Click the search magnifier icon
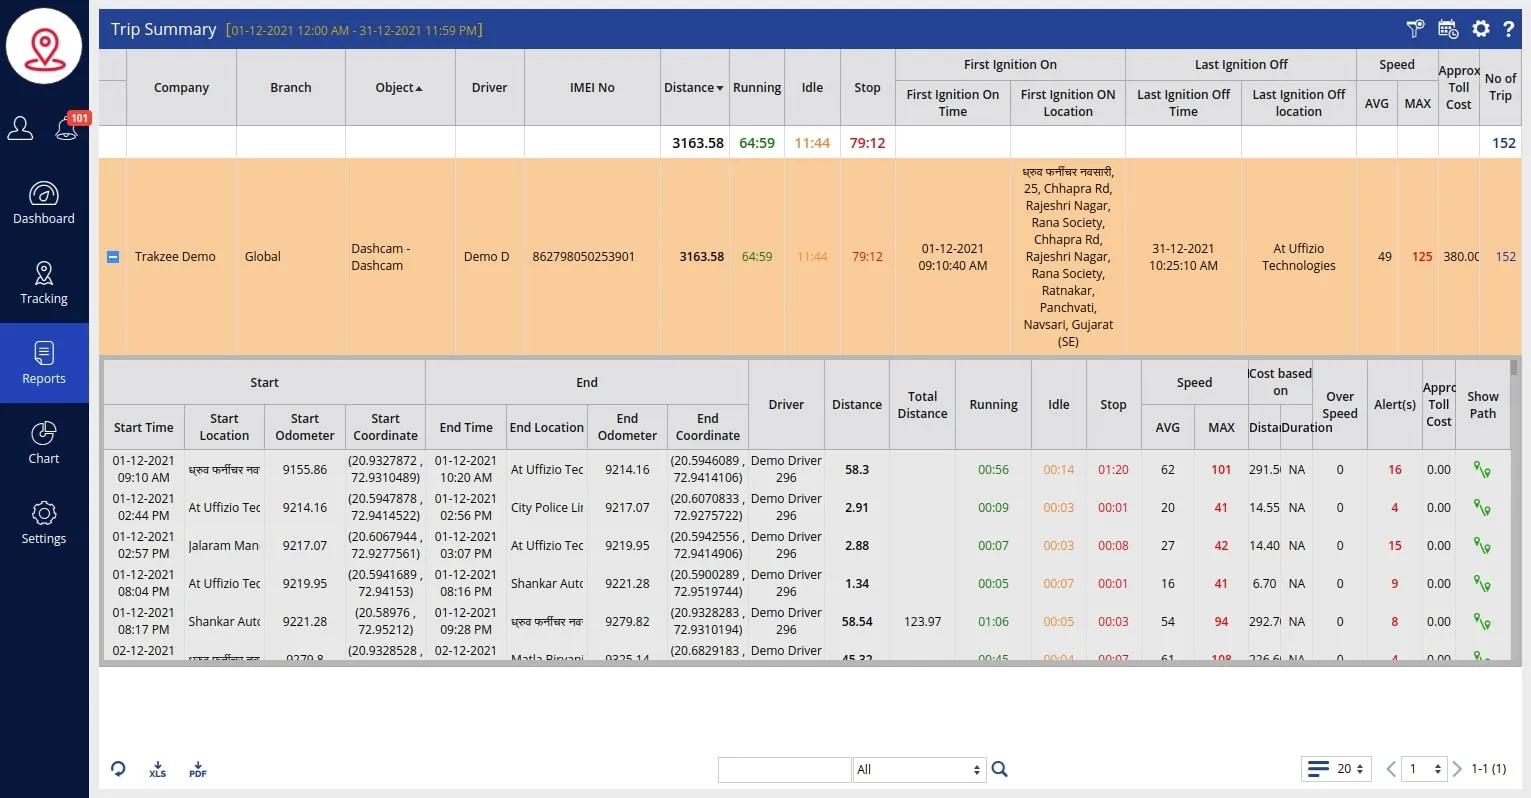The image size is (1531, 798). coord(999,769)
